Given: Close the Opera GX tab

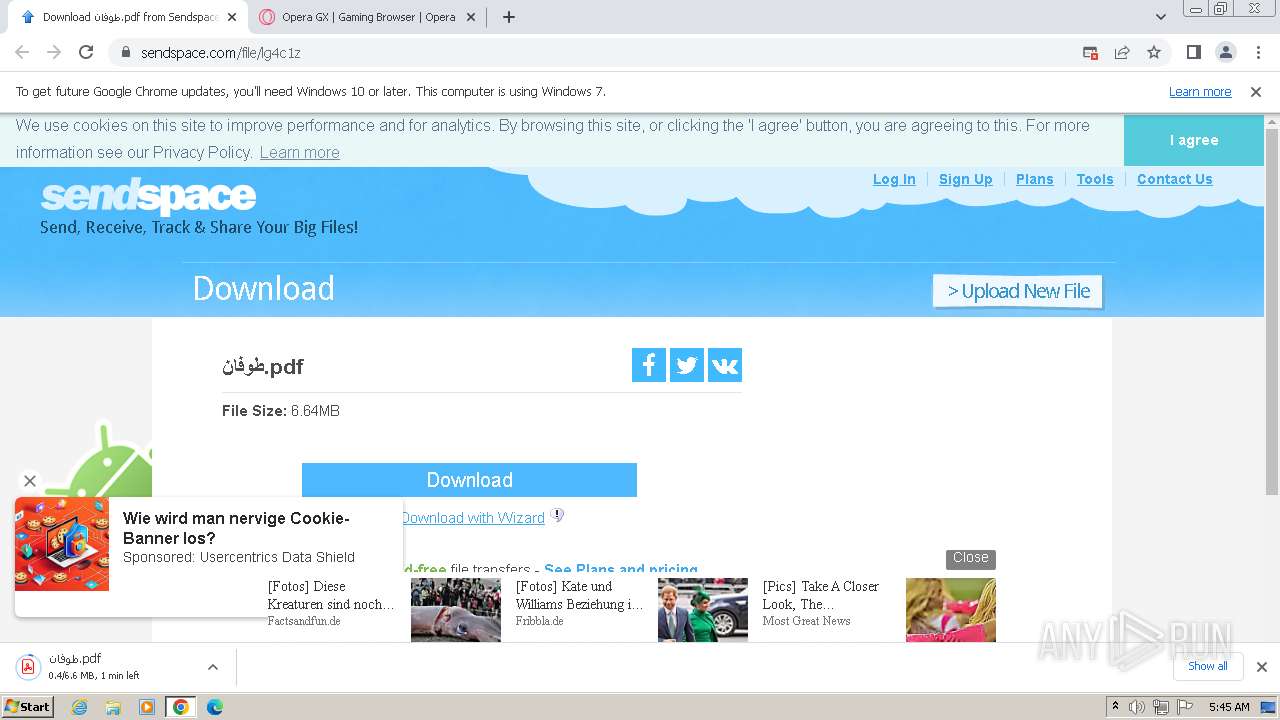Looking at the screenshot, I should 470,17.
